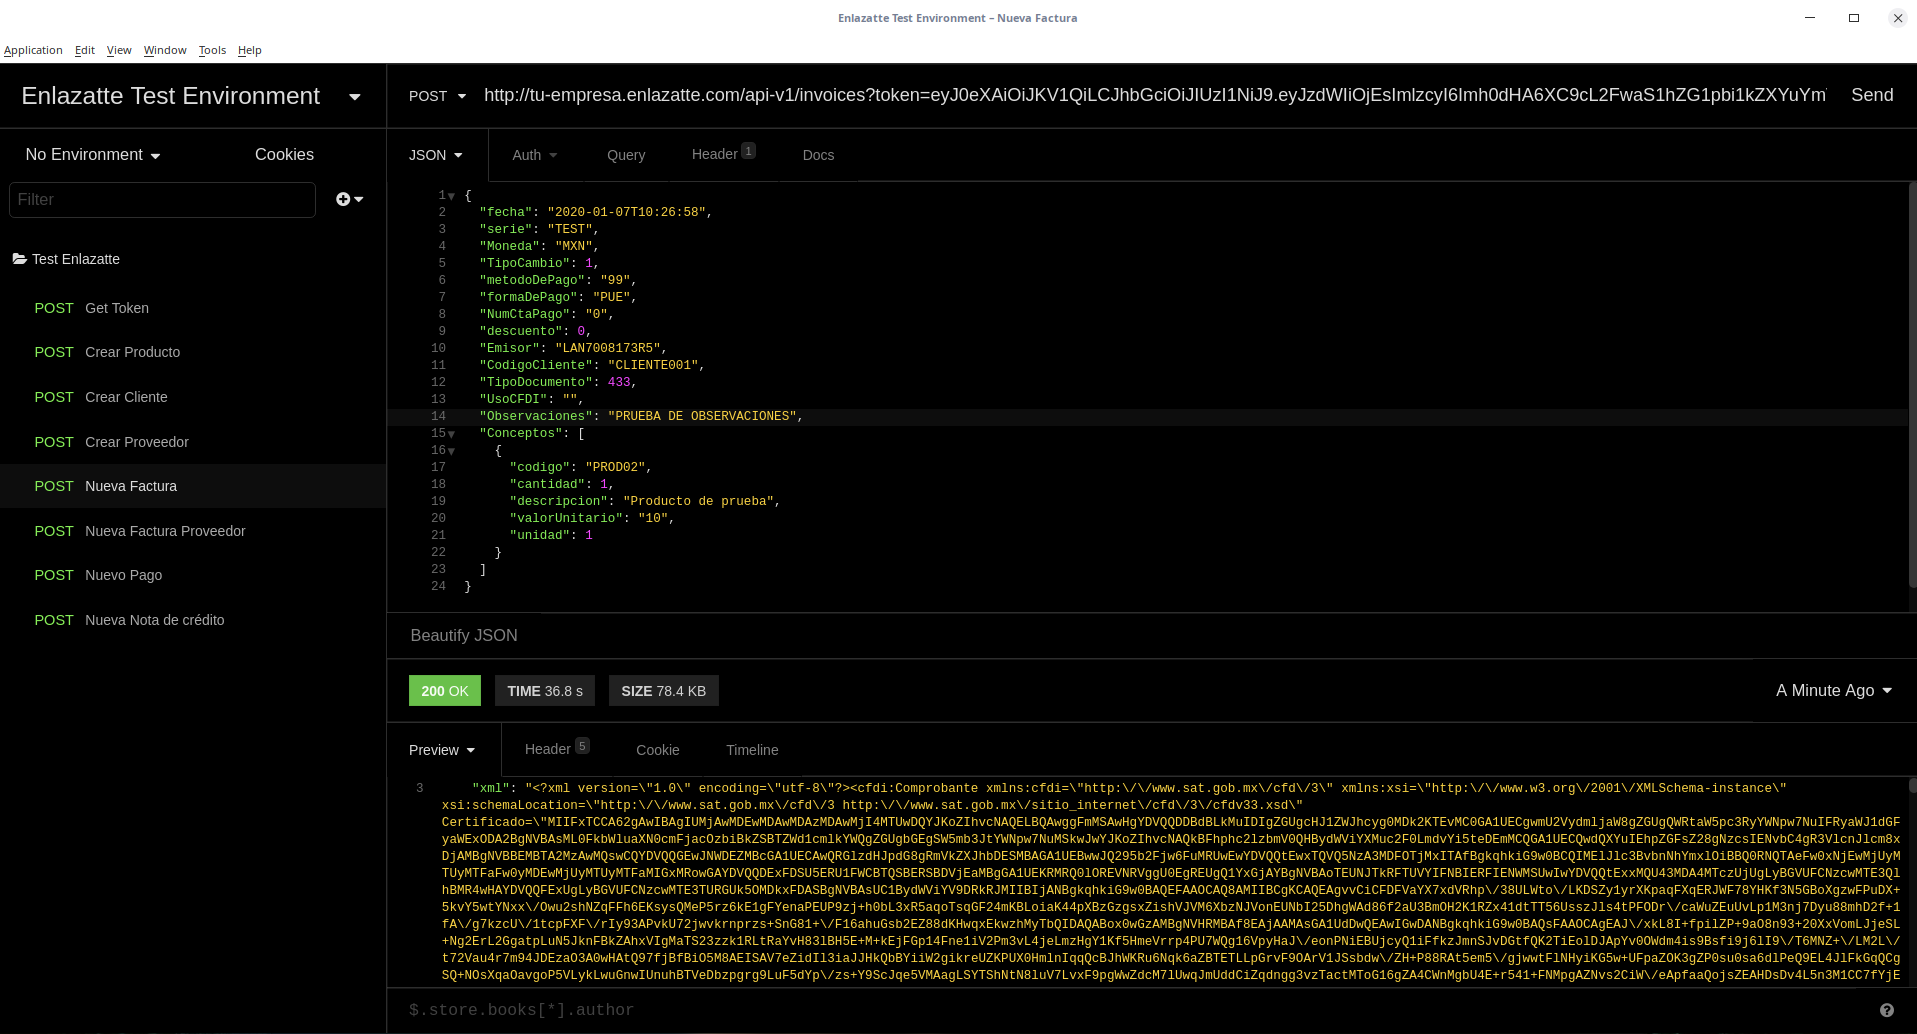Open the Tools menu

212,50
